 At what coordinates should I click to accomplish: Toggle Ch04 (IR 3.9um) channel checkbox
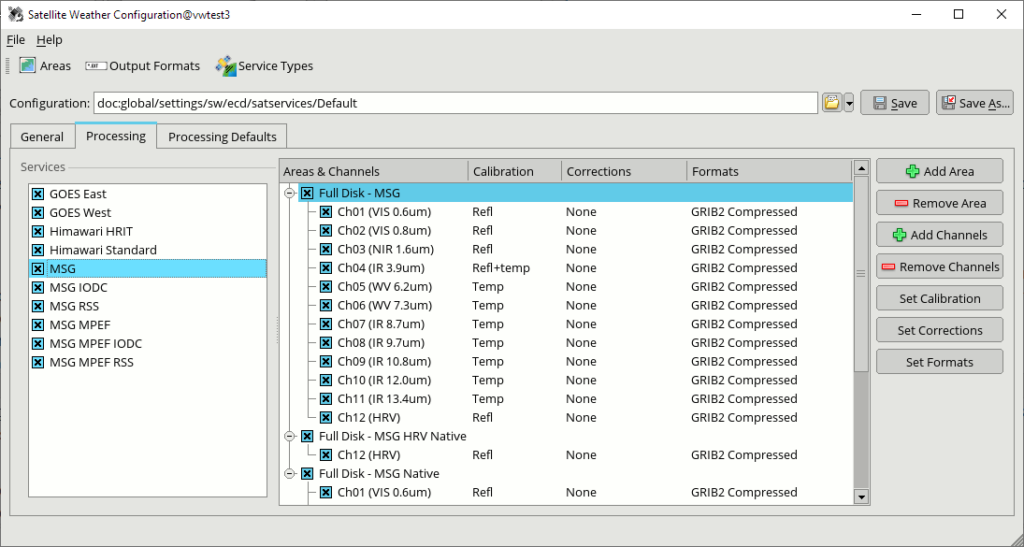coord(326,268)
